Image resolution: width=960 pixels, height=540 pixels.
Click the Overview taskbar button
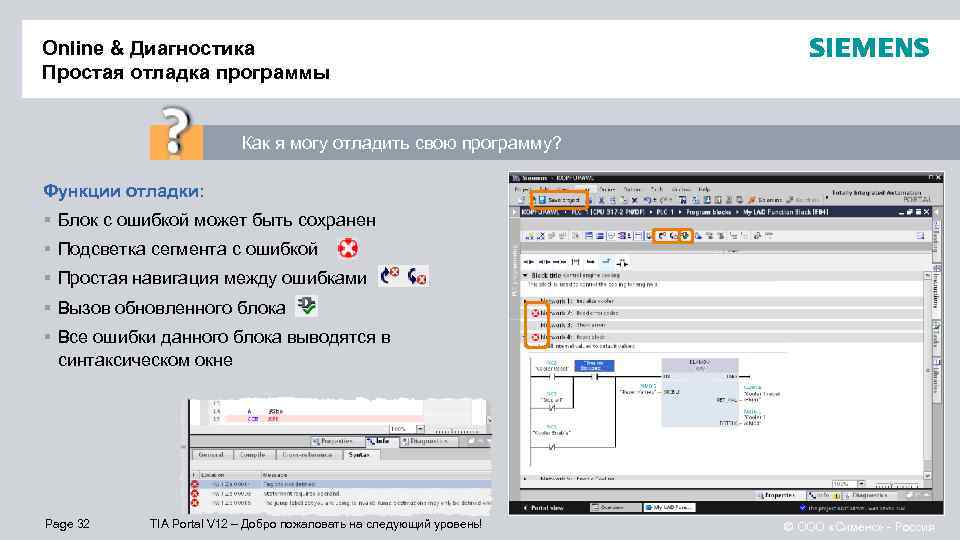click(615, 508)
